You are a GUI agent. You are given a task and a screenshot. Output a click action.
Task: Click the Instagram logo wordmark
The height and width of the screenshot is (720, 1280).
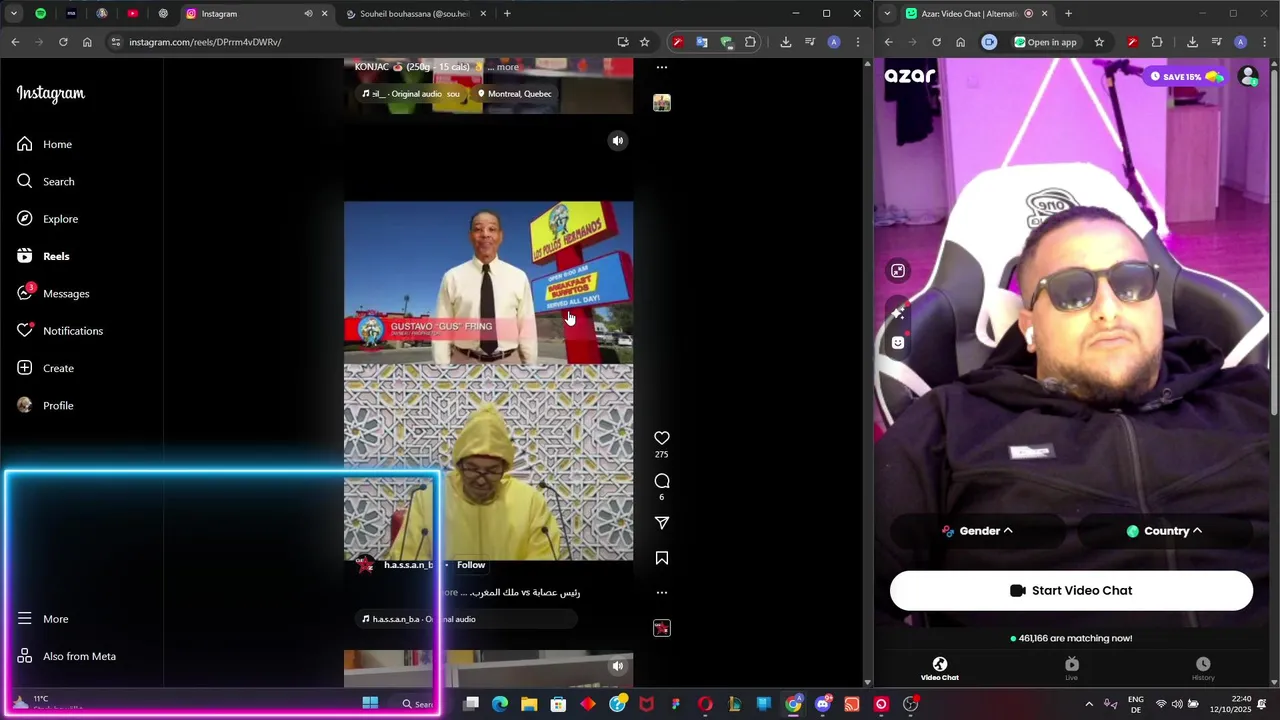(50, 93)
